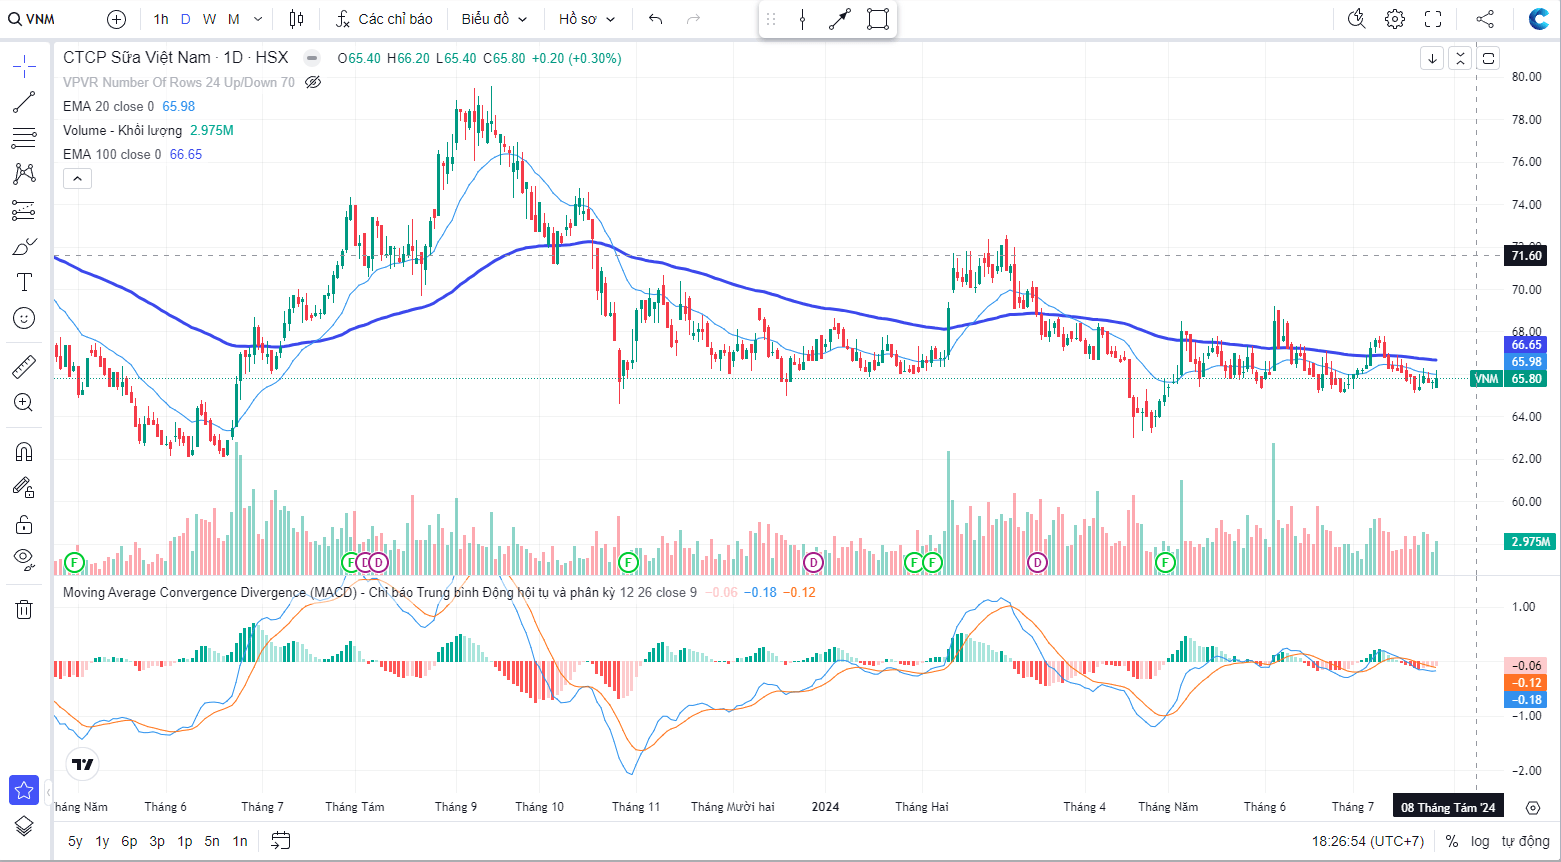Open Các chỉ báo indicators
The image size is (1561, 862).
pos(385,19)
